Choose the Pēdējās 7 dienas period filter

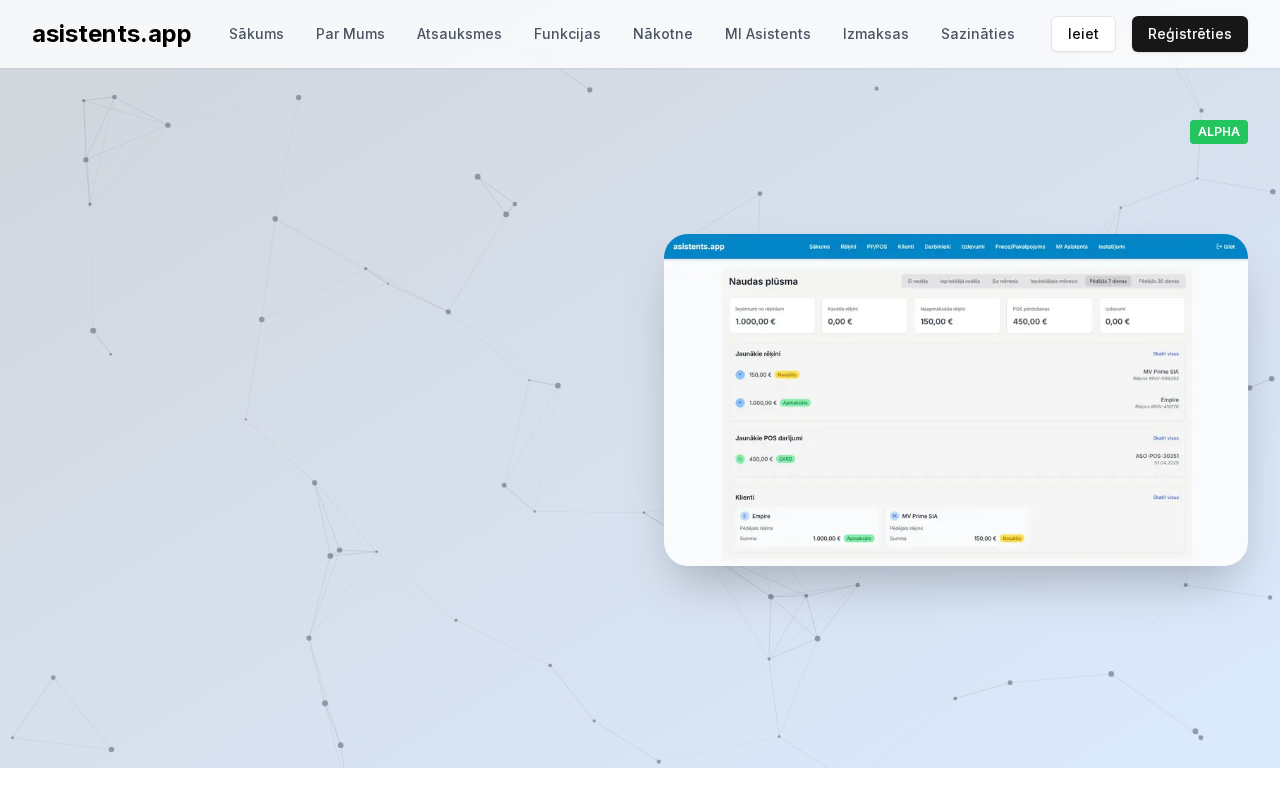[x=1108, y=282]
